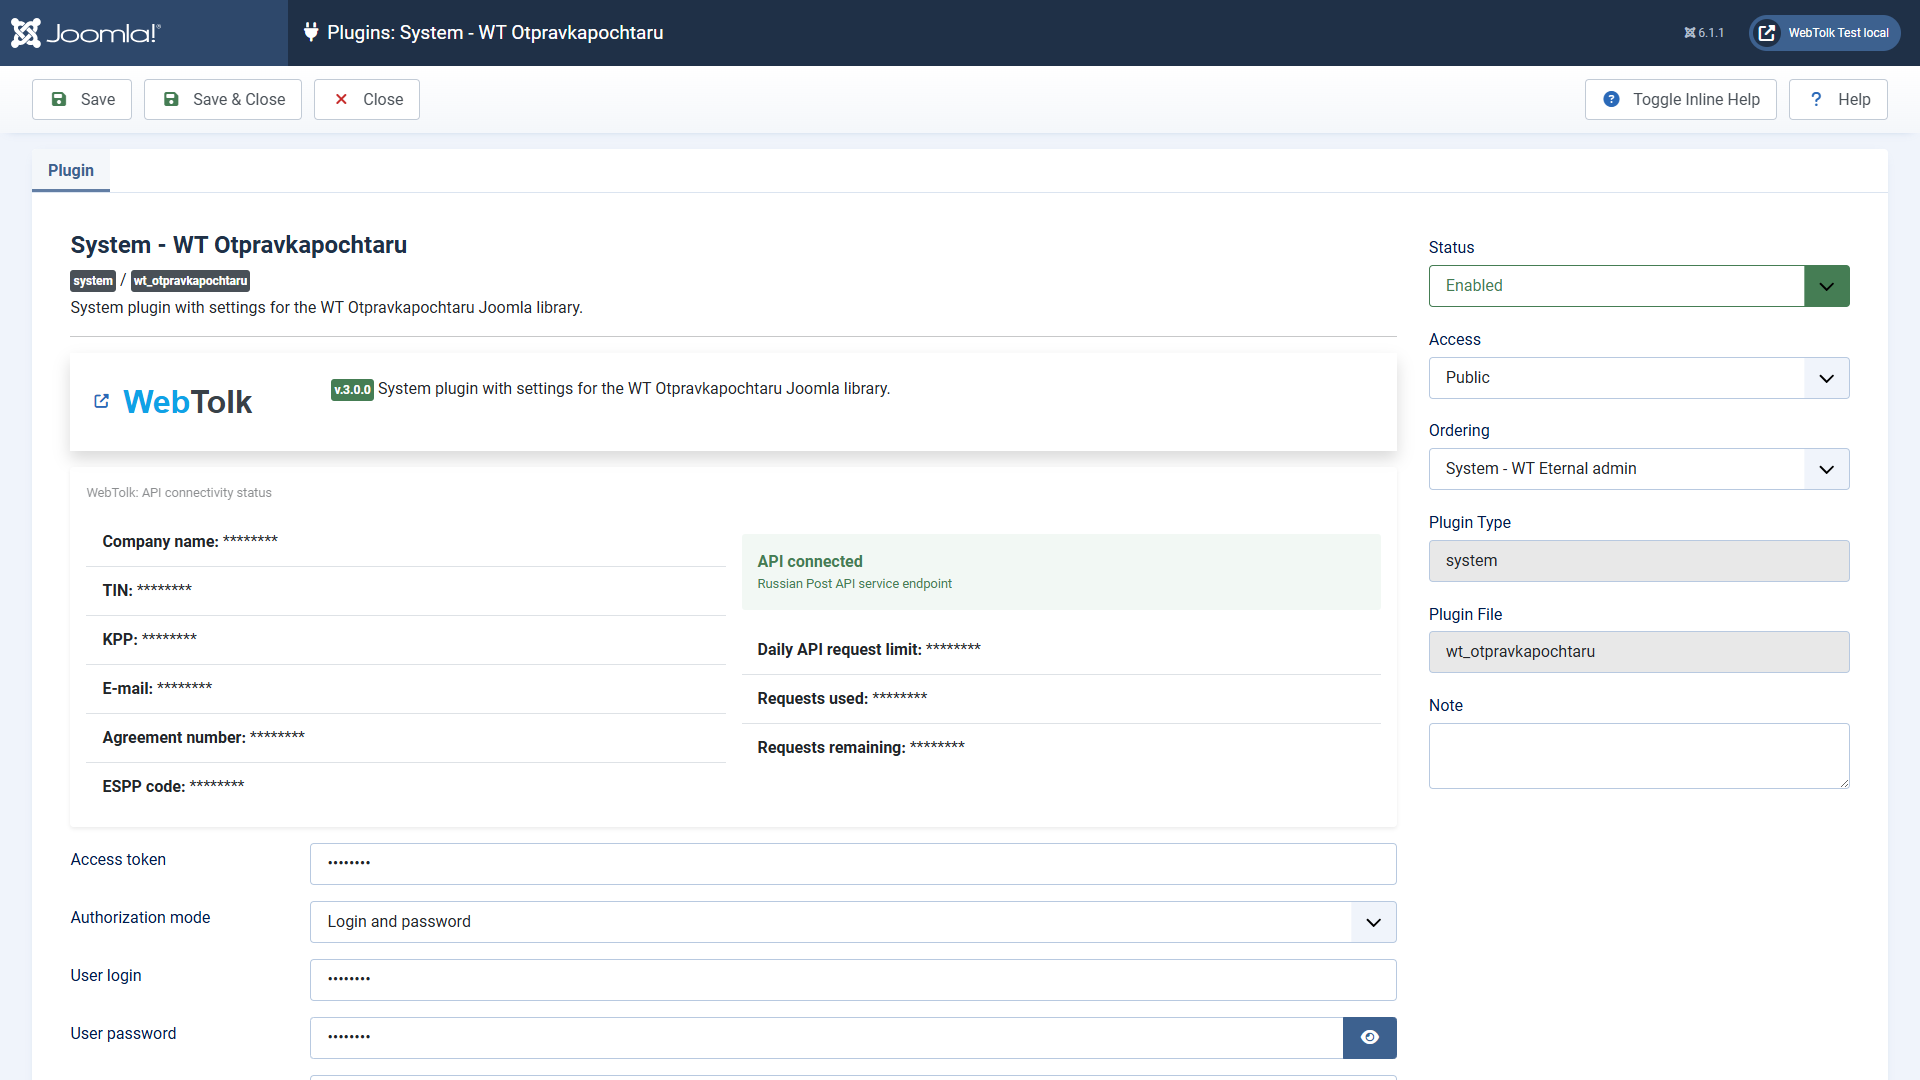The image size is (1920, 1080).
Task: Click the v.3.0.0 version badge
Action: coord(352,390)
